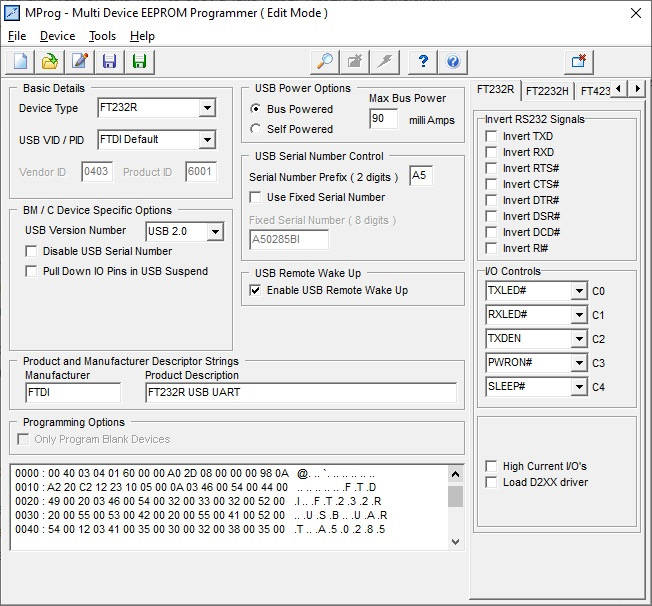Enable the Invert CTS# checkbox

click(491, 184)
